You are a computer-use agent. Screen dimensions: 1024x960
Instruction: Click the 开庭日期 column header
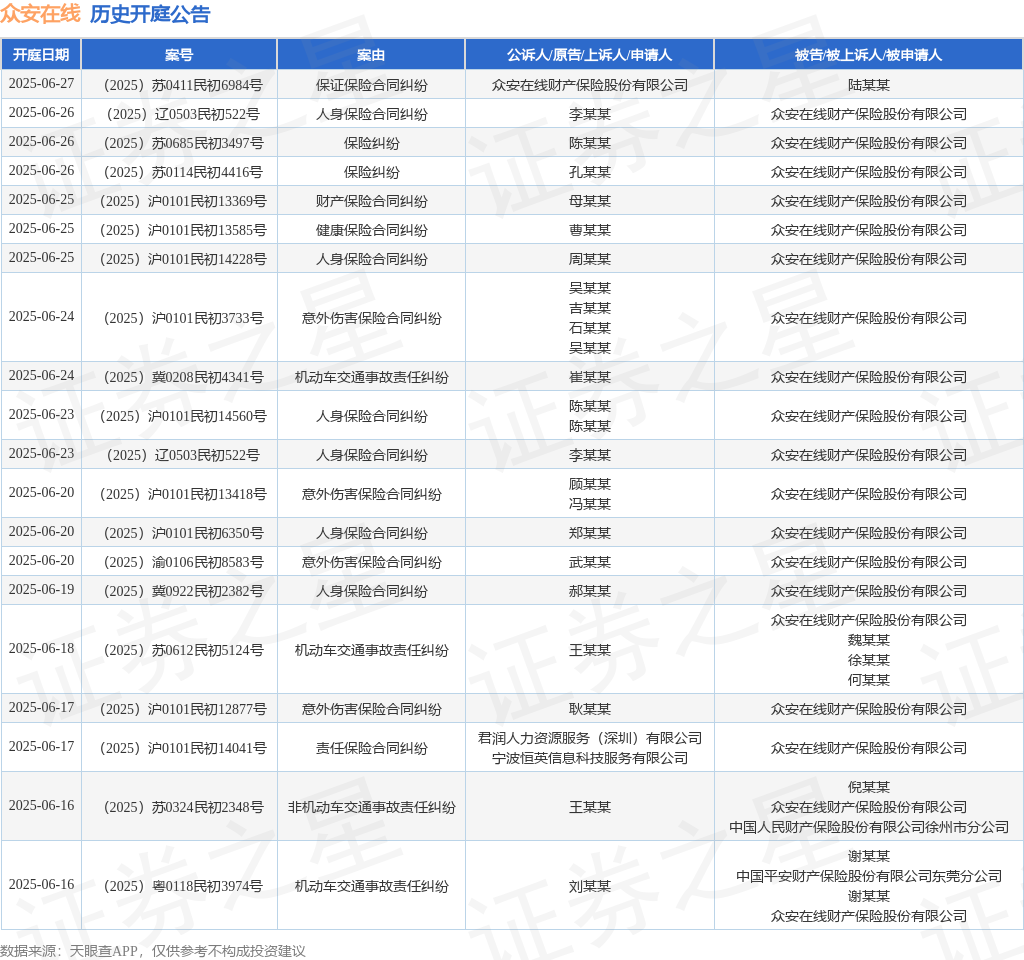coord(41,55)
